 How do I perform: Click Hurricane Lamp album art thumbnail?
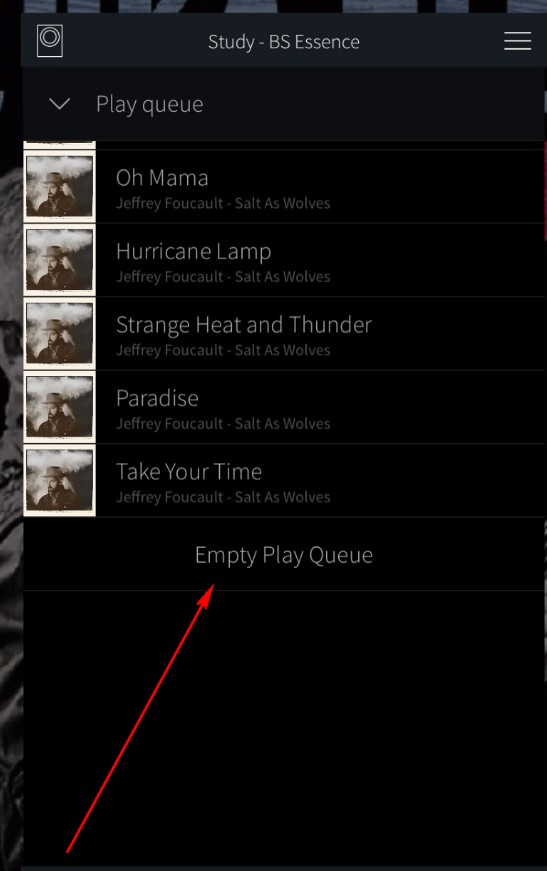pos(59,260)
